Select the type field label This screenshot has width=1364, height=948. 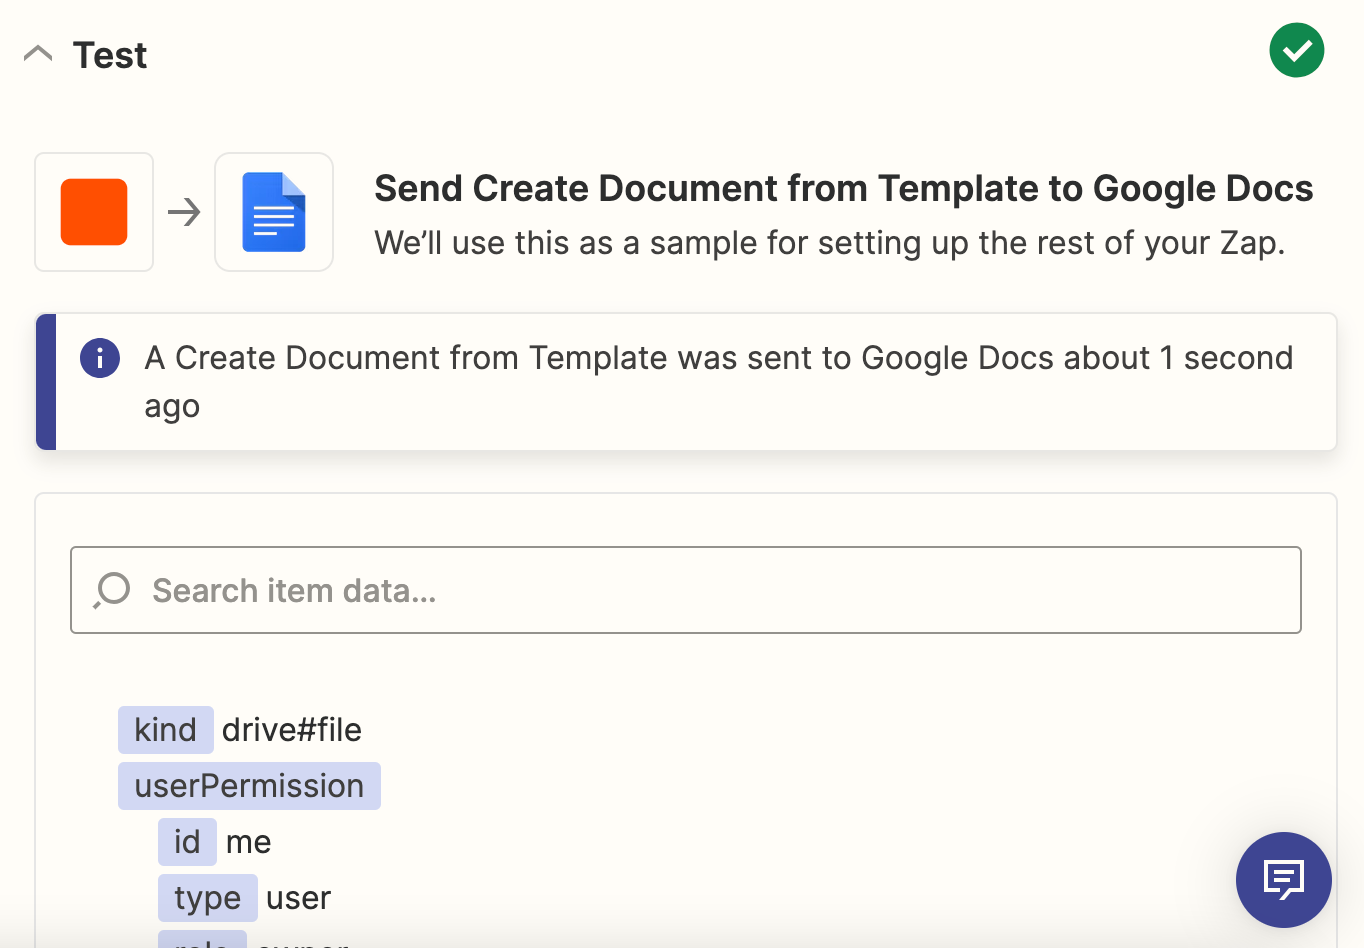coord(208,898)
